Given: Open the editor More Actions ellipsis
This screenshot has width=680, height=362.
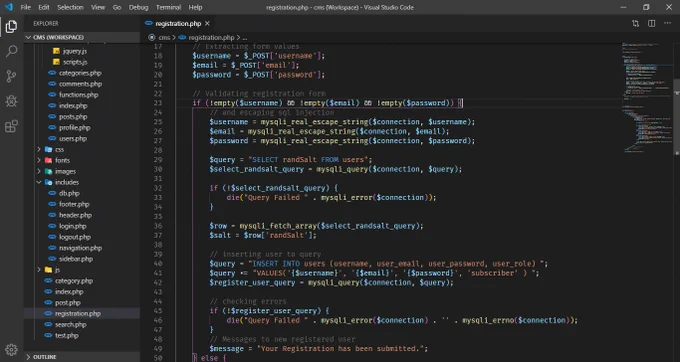Looking at the screenshot, I should [667, 23].
